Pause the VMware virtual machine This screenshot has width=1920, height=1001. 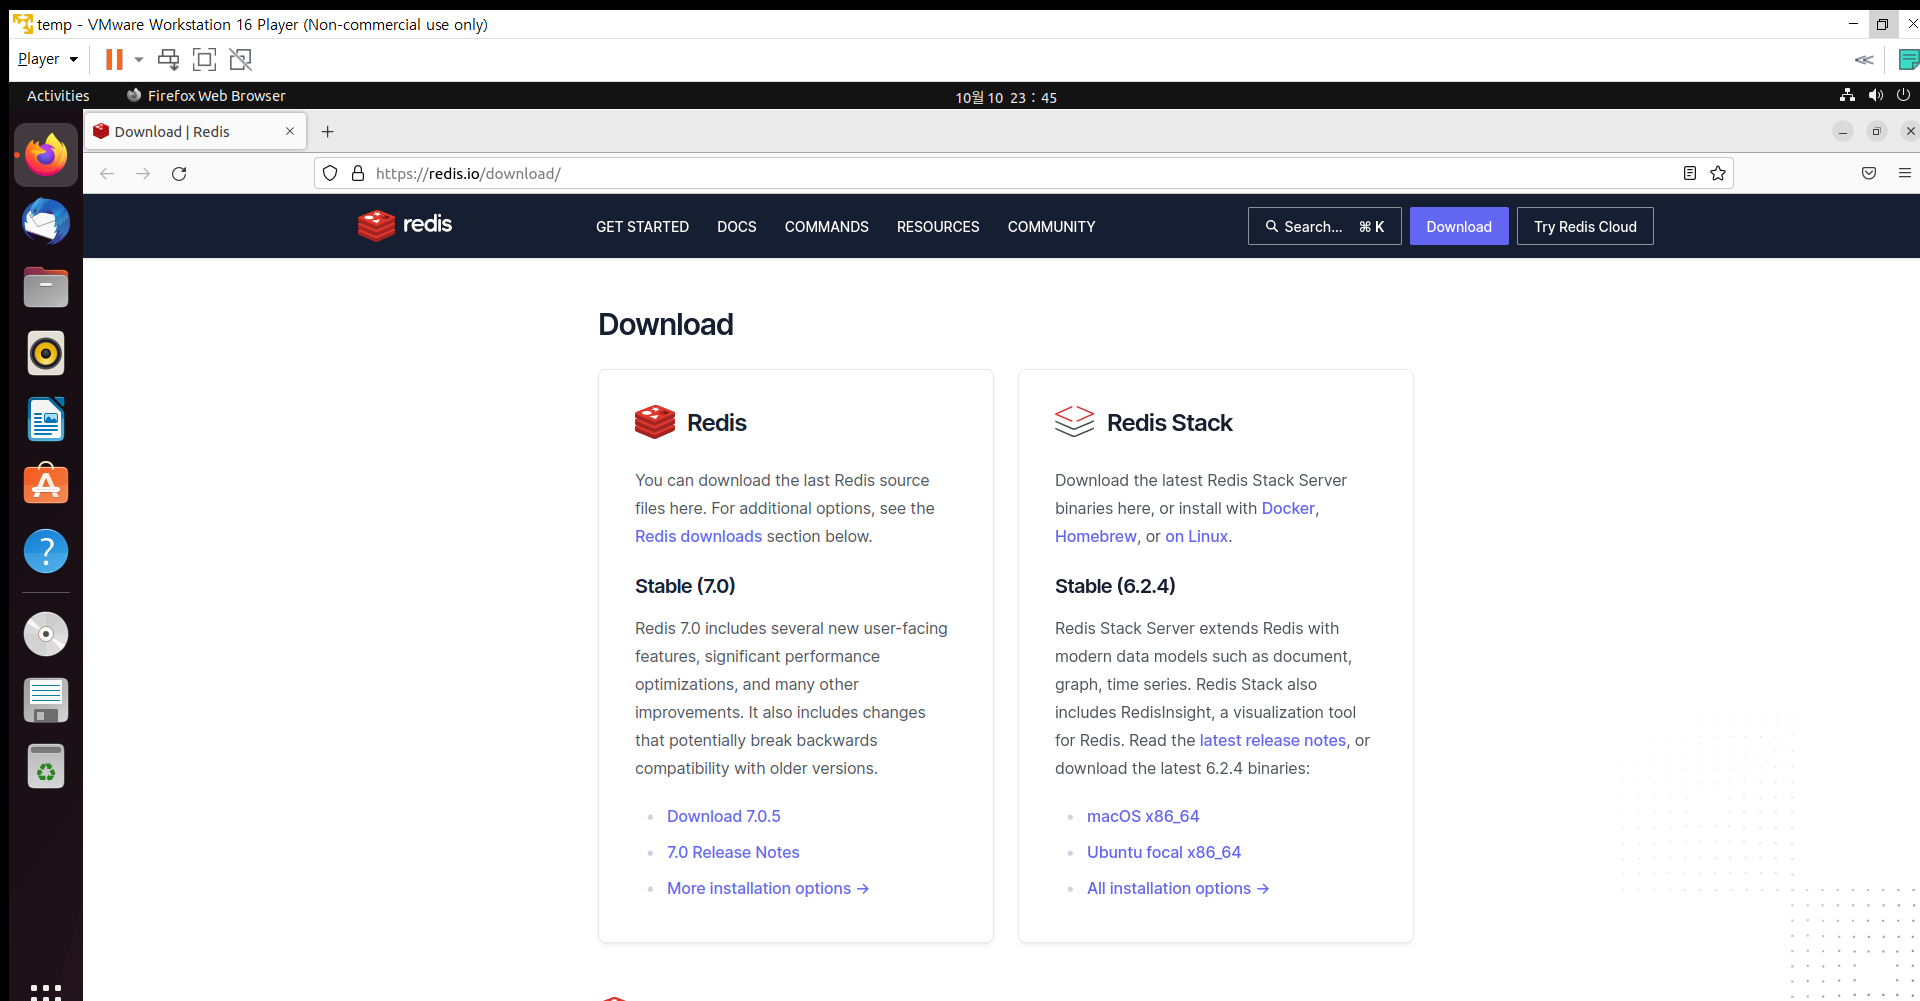(114, 60)
